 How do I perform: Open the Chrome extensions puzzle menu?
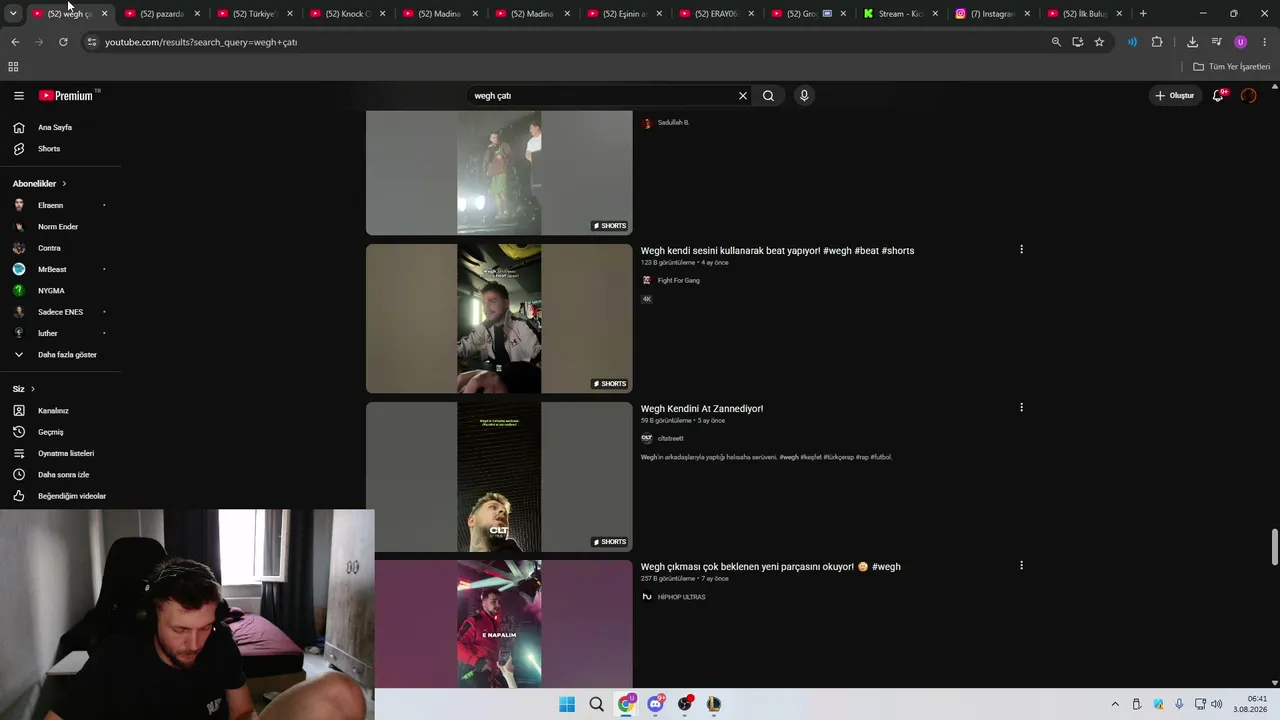[x=1157, y=42]
